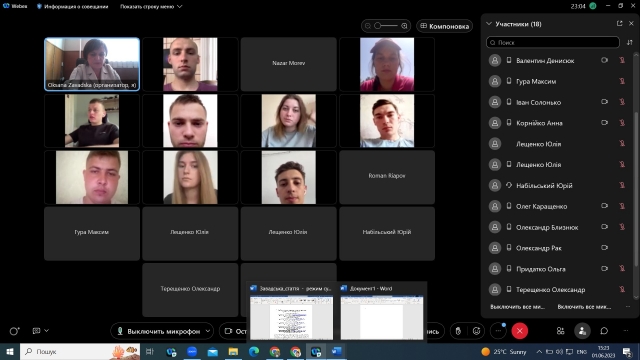The image size is (640, 360).
Task: Click camera icon next to Придатко Ольга
Action: (x=604, y=269)
